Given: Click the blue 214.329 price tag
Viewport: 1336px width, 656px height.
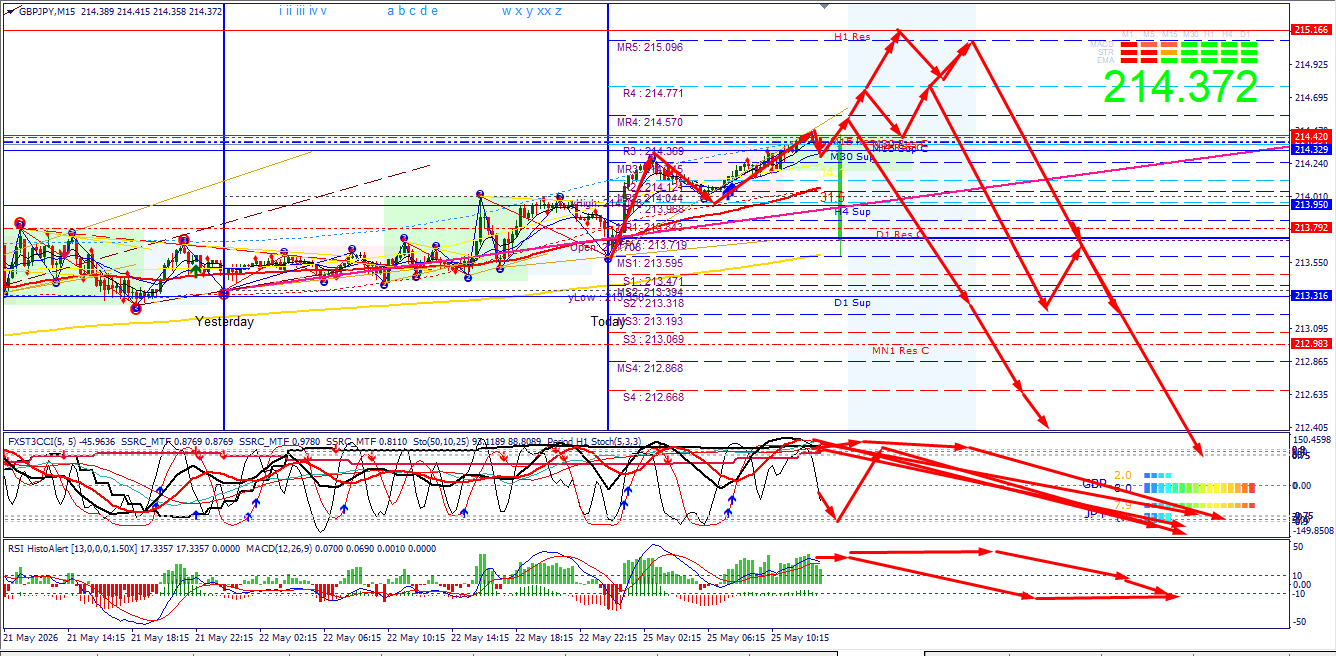Looking at the screenshot, I should (1311, 148).
